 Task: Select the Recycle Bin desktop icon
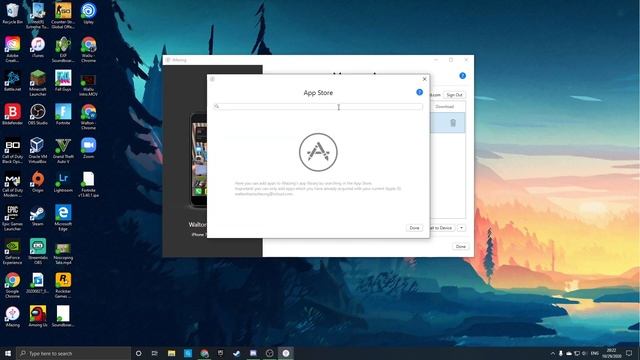[x=13, y=13]
